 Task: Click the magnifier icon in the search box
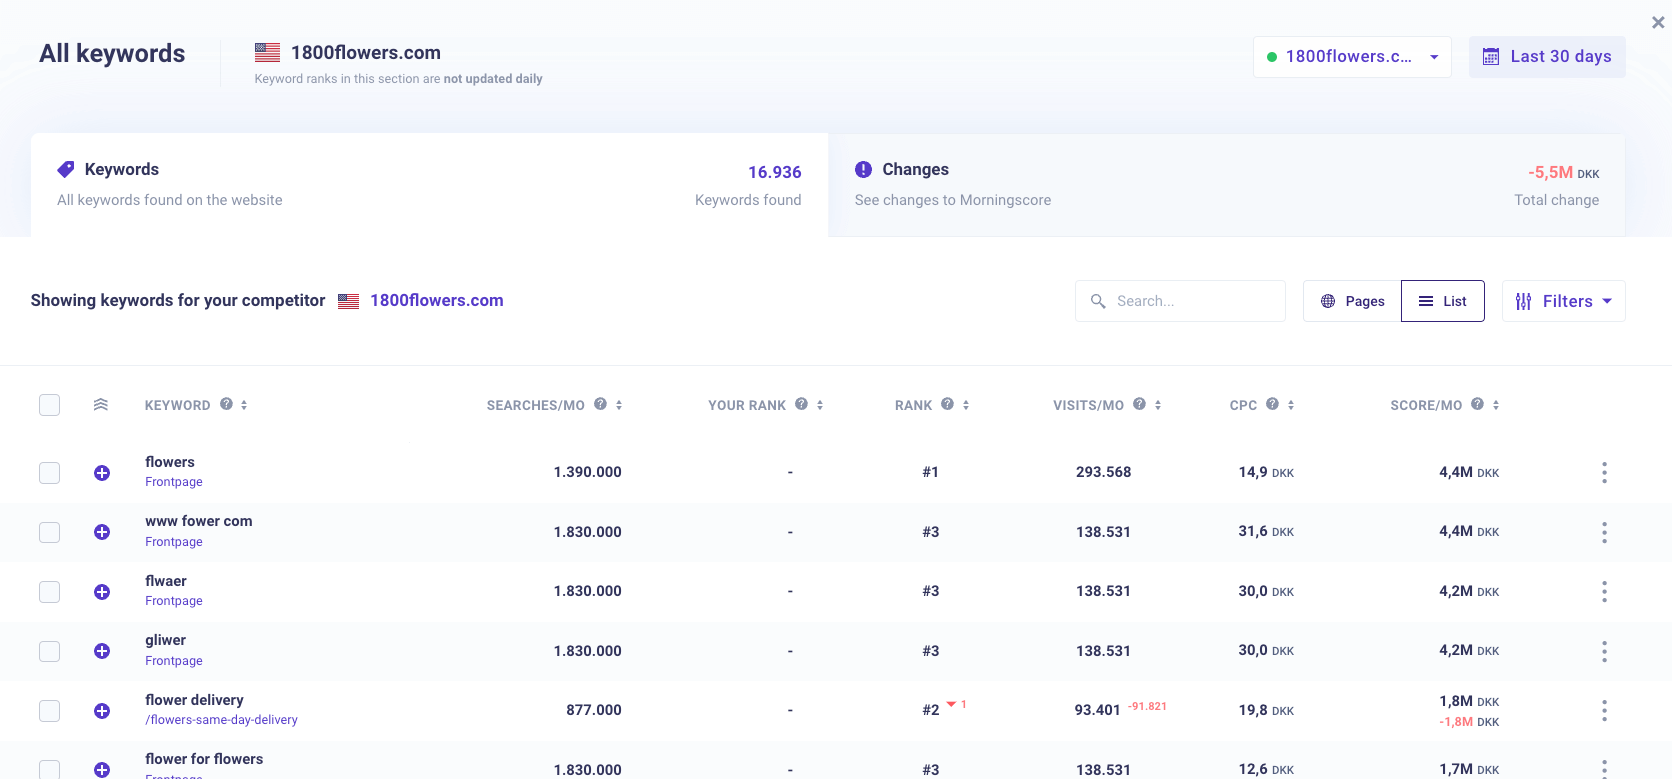[x=1098, y=301]
